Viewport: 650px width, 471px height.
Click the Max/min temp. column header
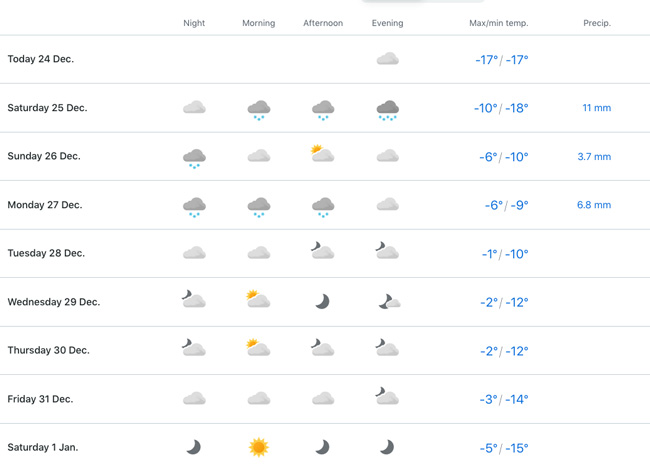(x=499, y=23)
